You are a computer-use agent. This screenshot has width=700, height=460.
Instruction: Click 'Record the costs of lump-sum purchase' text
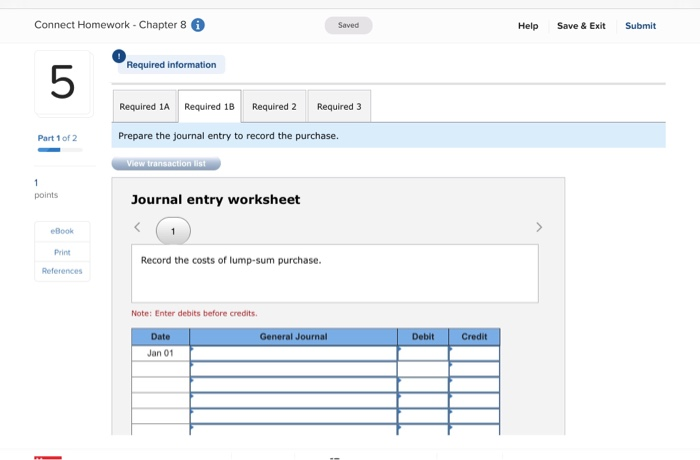click(x=231, y=260)
